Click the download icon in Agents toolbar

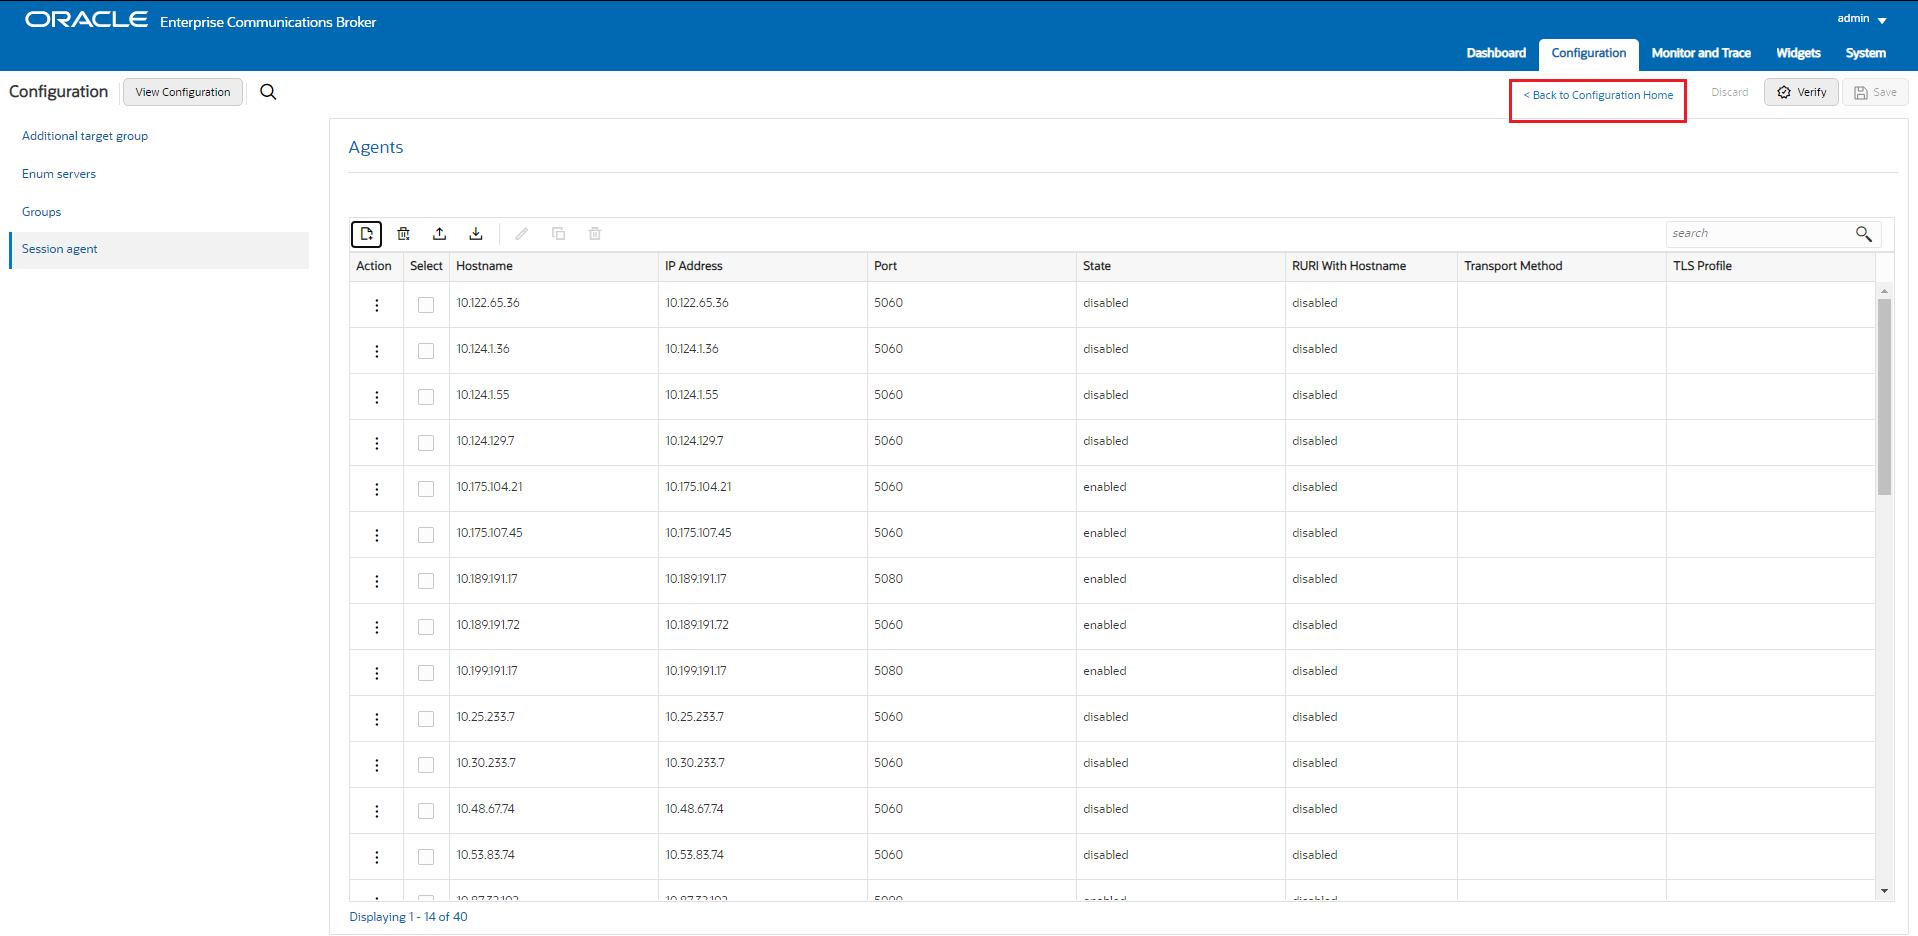[x=476, y=234]
